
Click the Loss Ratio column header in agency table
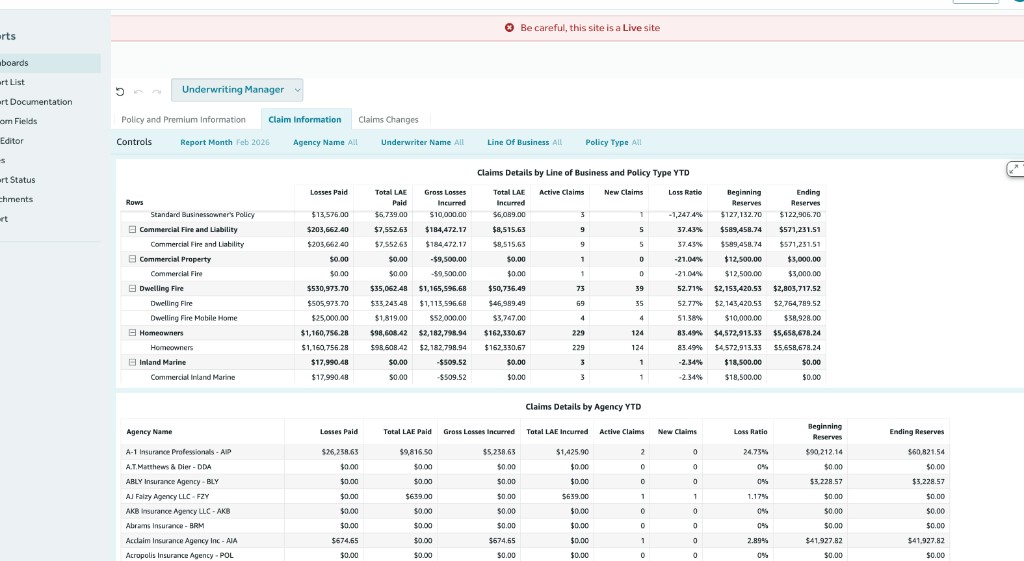click(x=750, y=431)
